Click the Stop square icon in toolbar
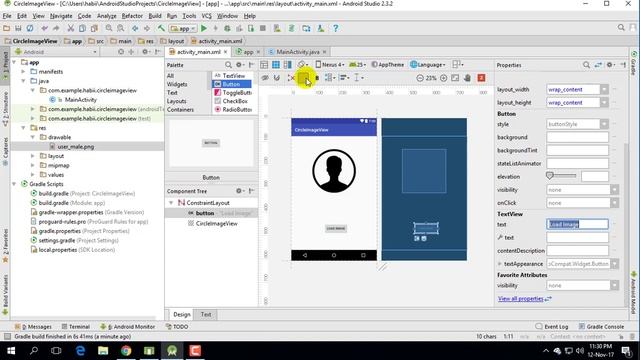The image size is (640, 360). tap(263, 28)
